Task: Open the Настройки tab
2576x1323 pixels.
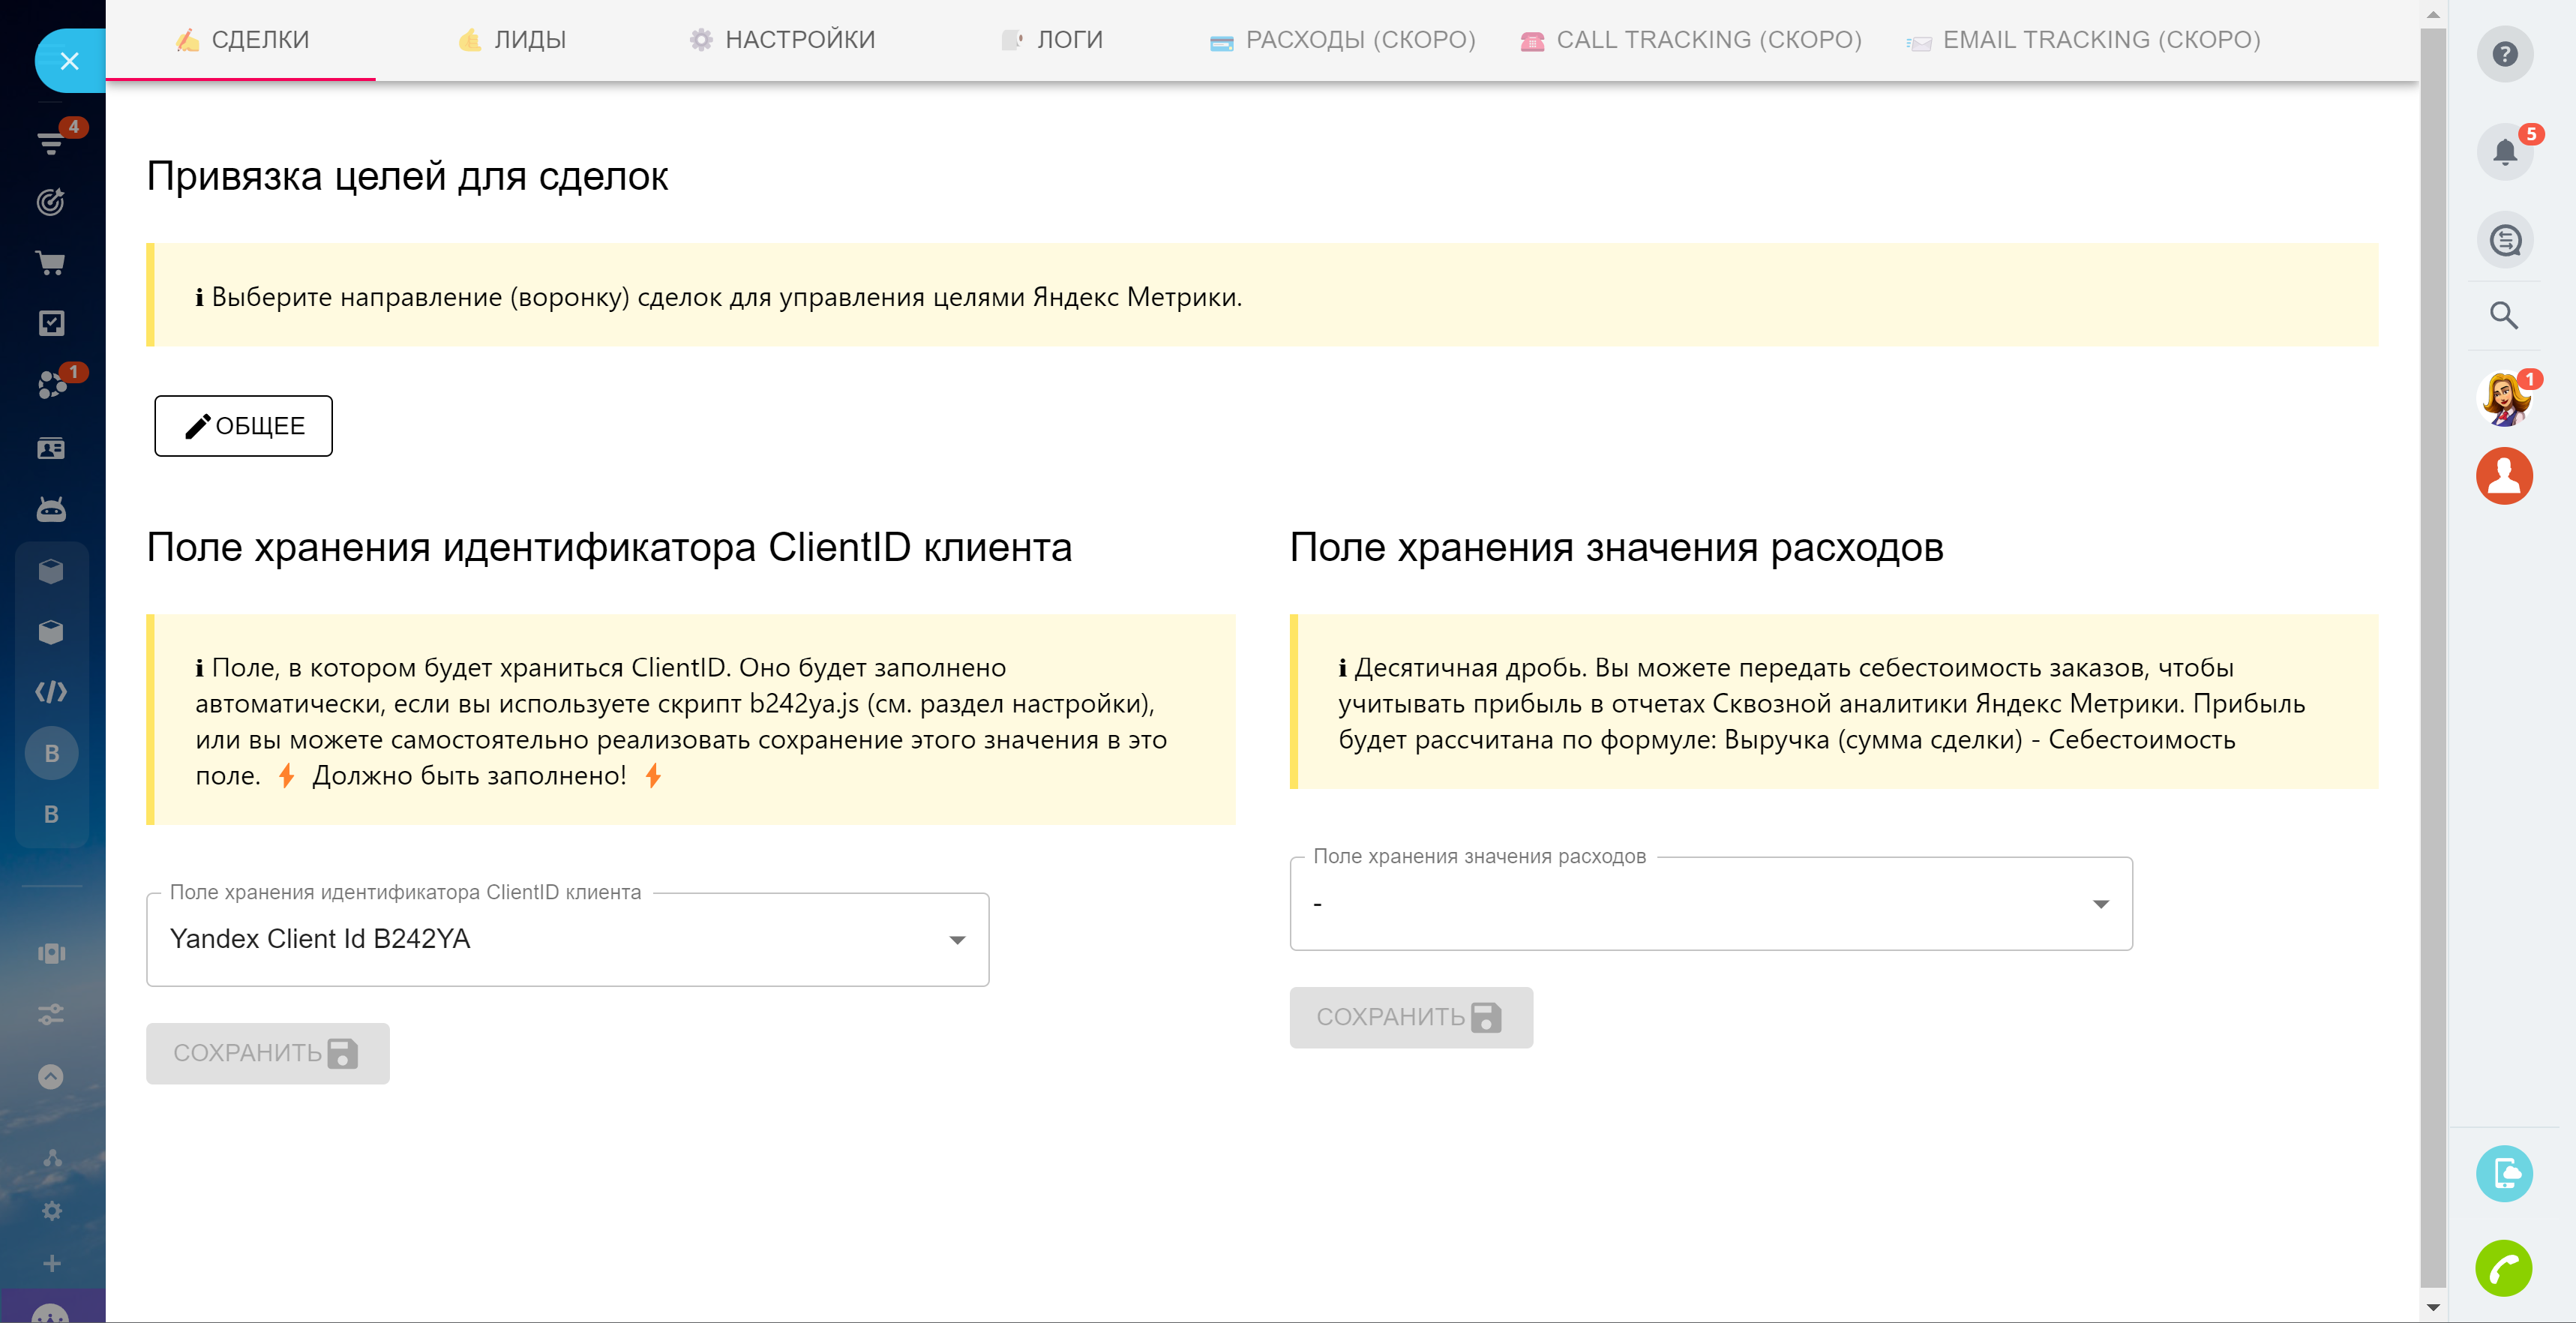Action: click(782, 40)
